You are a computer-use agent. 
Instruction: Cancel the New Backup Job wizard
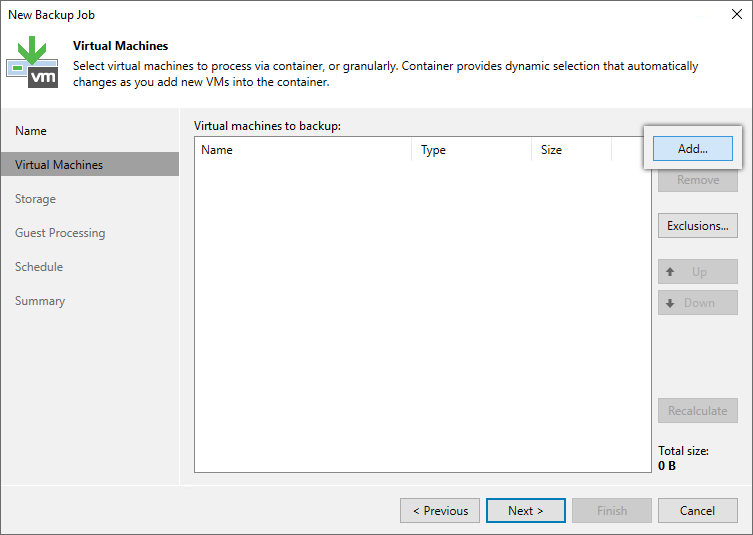tap(698, 511)
